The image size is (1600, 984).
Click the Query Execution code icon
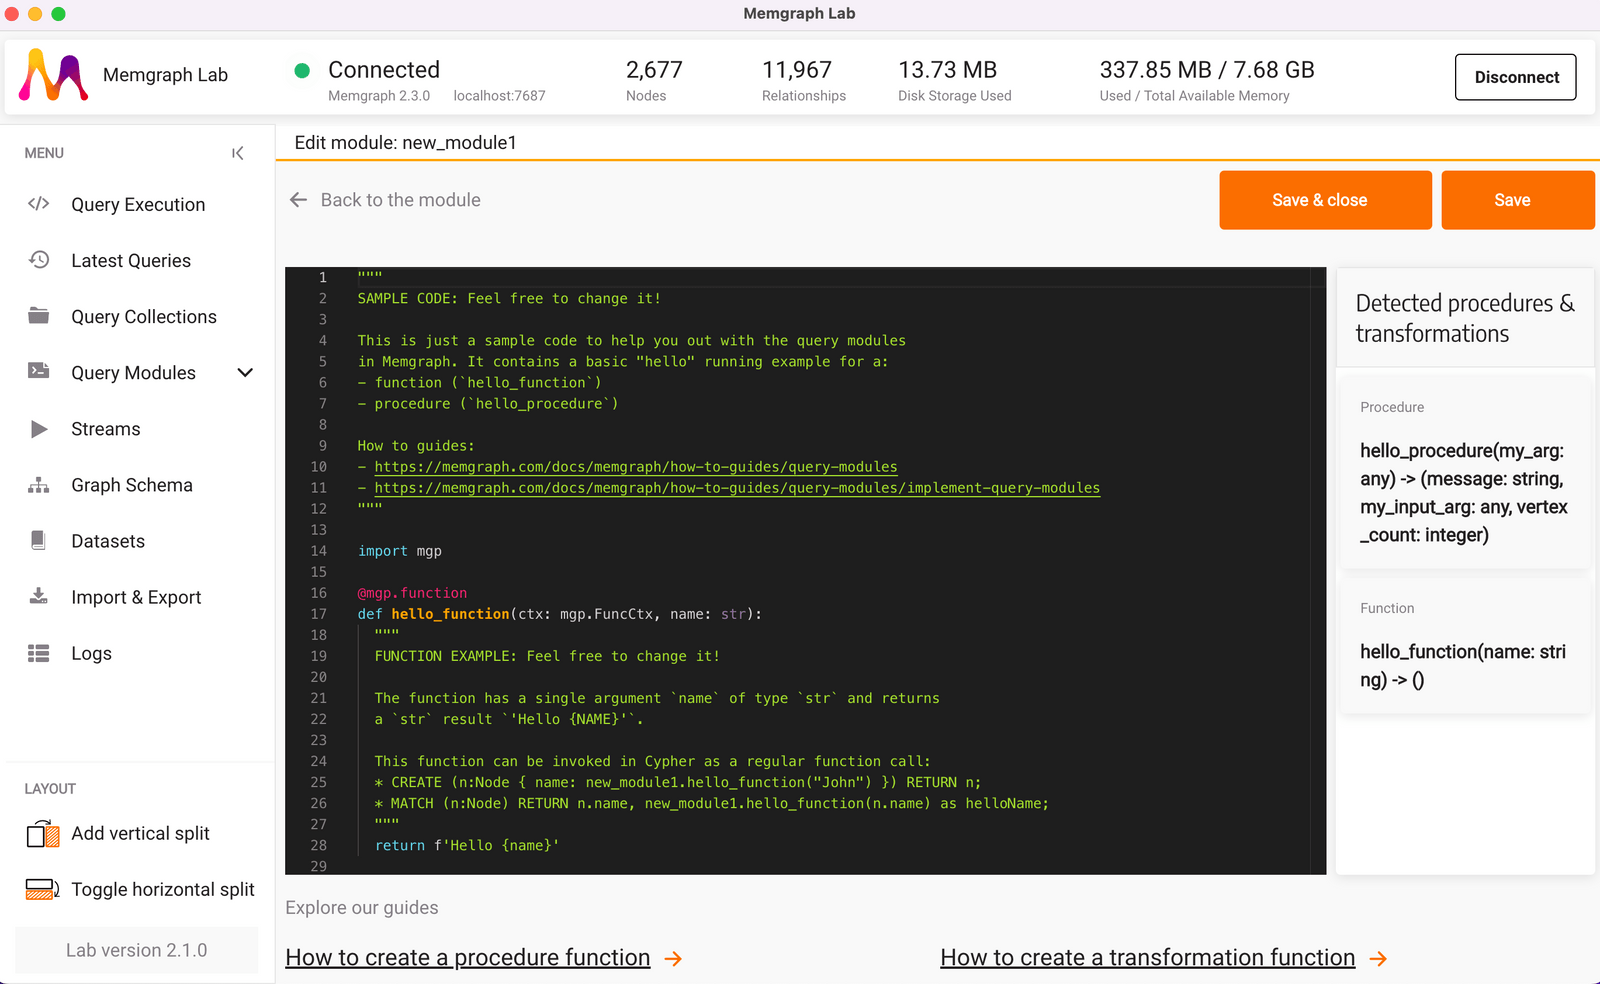[x=39, y=204]
